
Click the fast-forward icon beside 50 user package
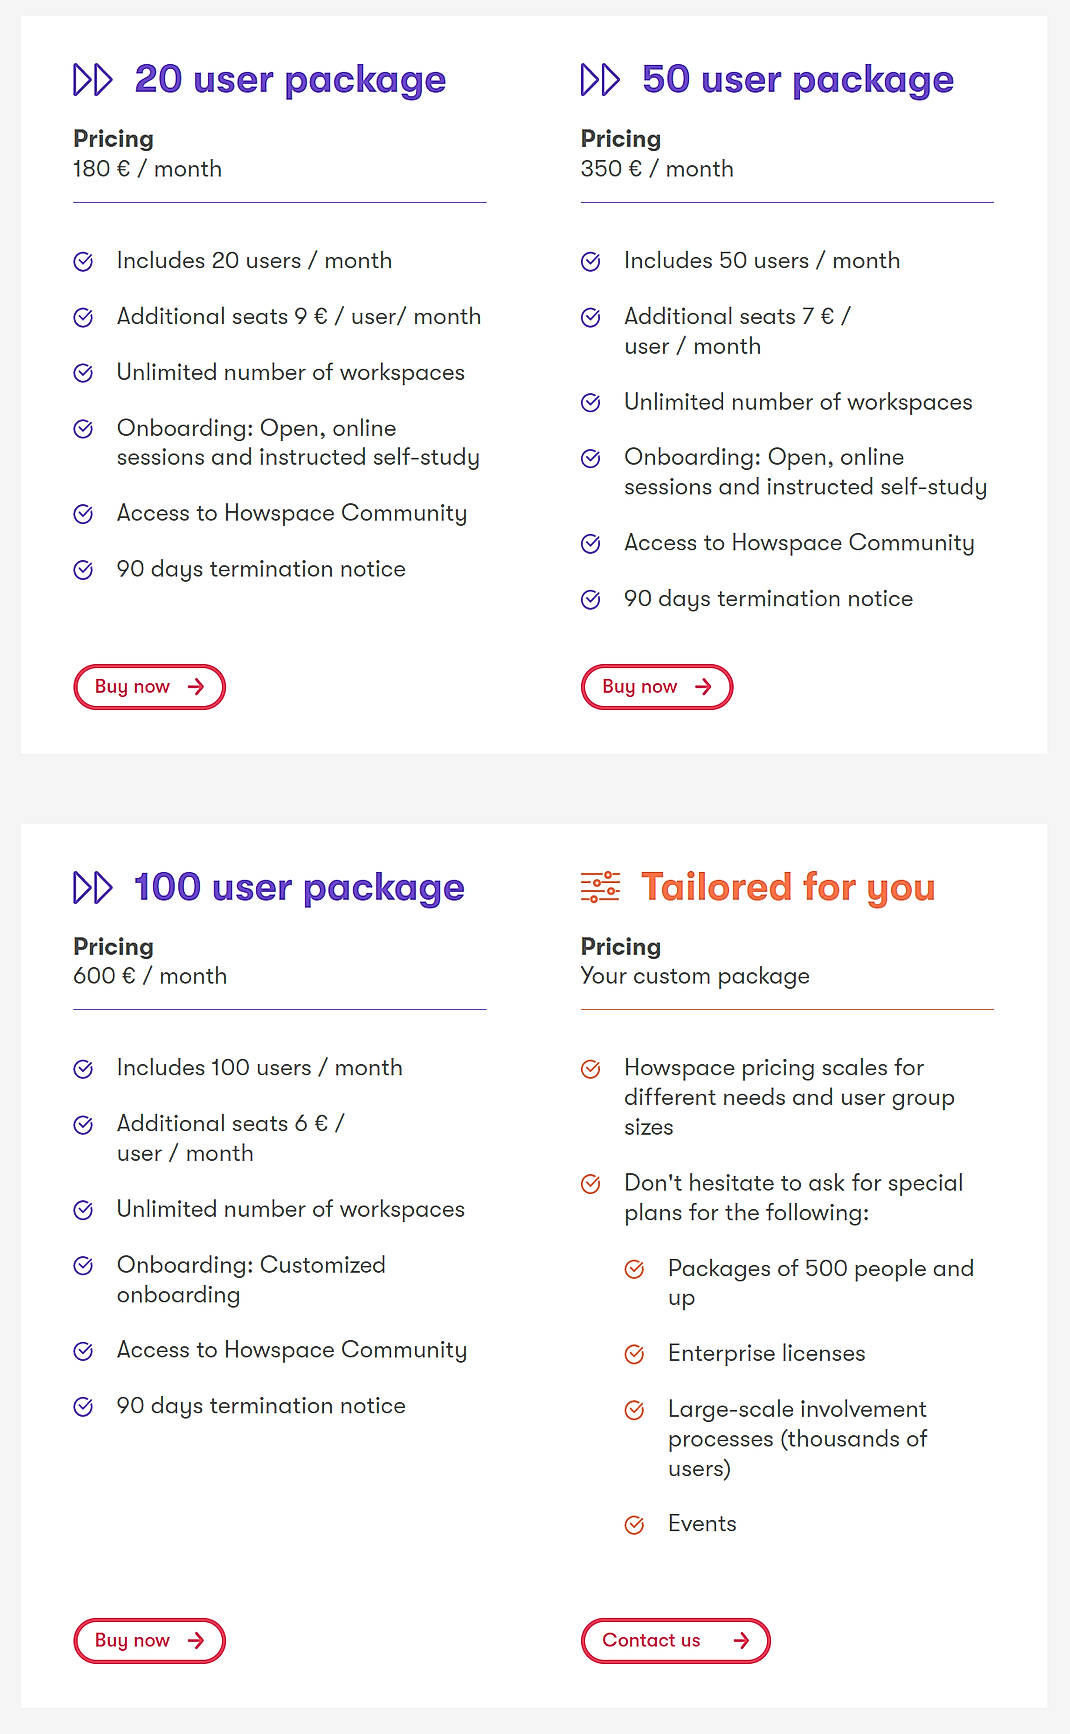point(602,80)
